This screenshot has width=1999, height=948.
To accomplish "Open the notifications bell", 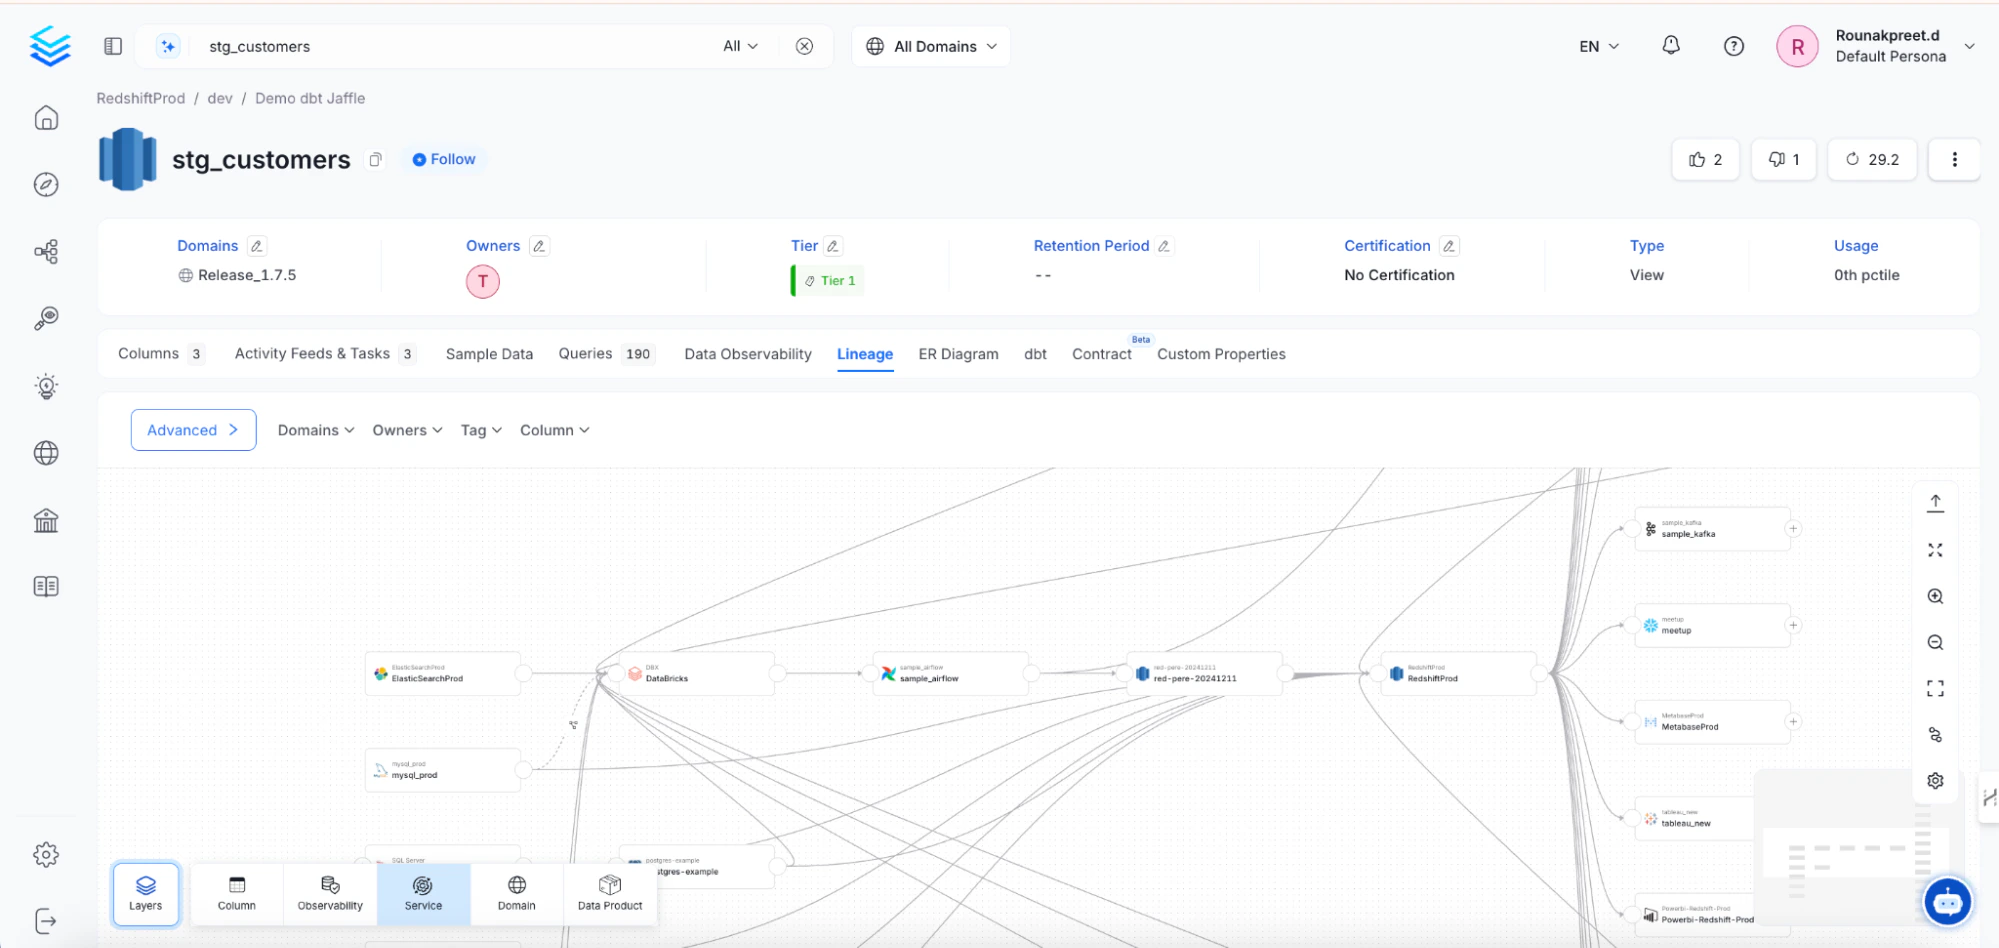I will point(1671,46).
